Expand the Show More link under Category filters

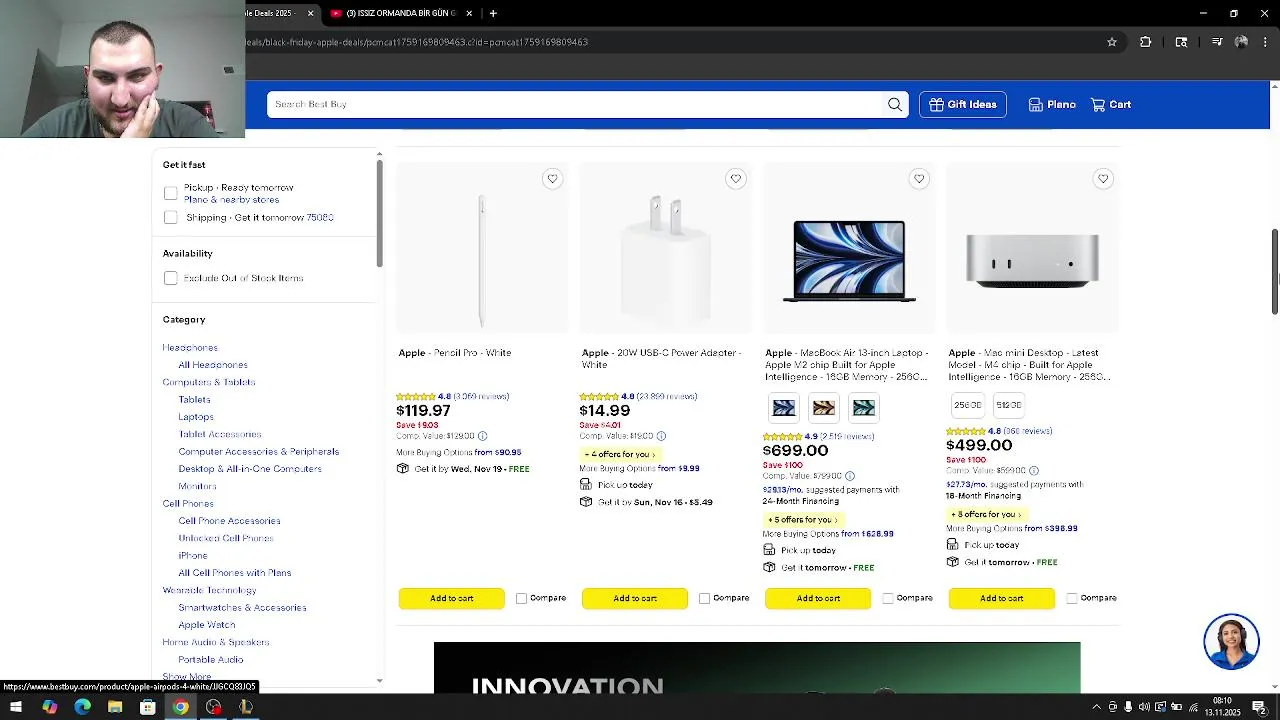pos(187,677)
